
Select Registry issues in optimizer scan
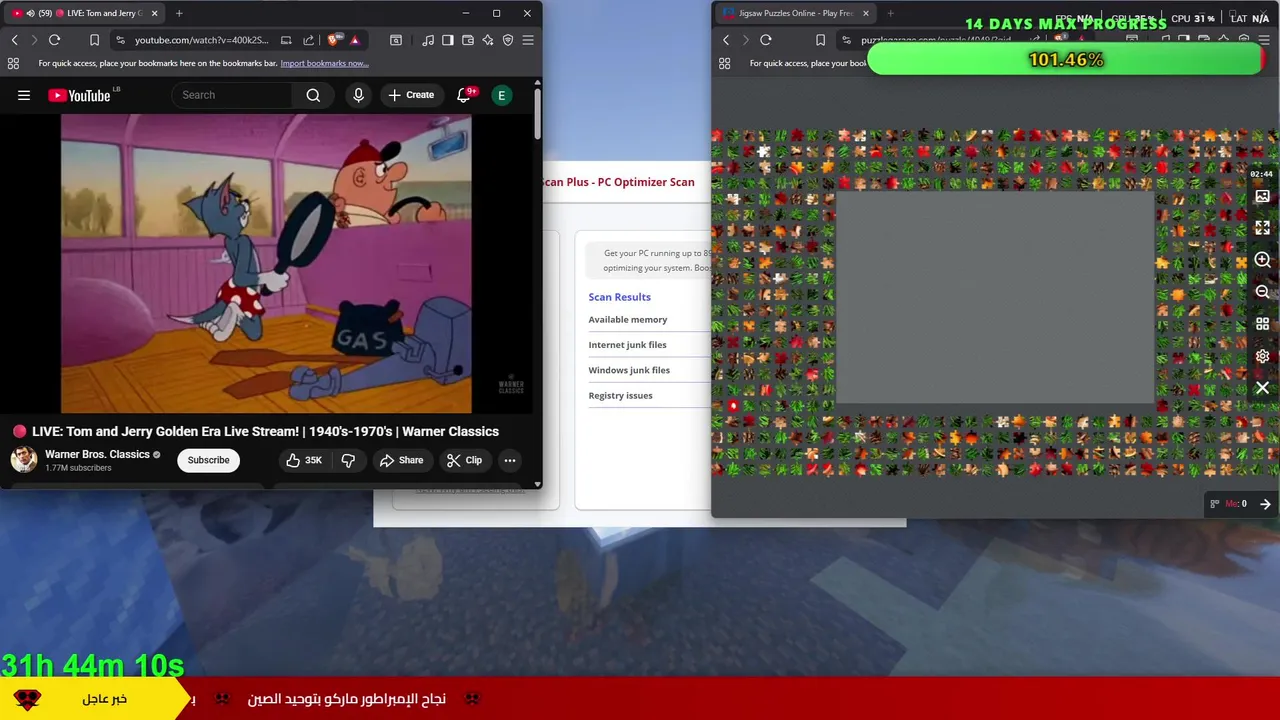point(620,396)
